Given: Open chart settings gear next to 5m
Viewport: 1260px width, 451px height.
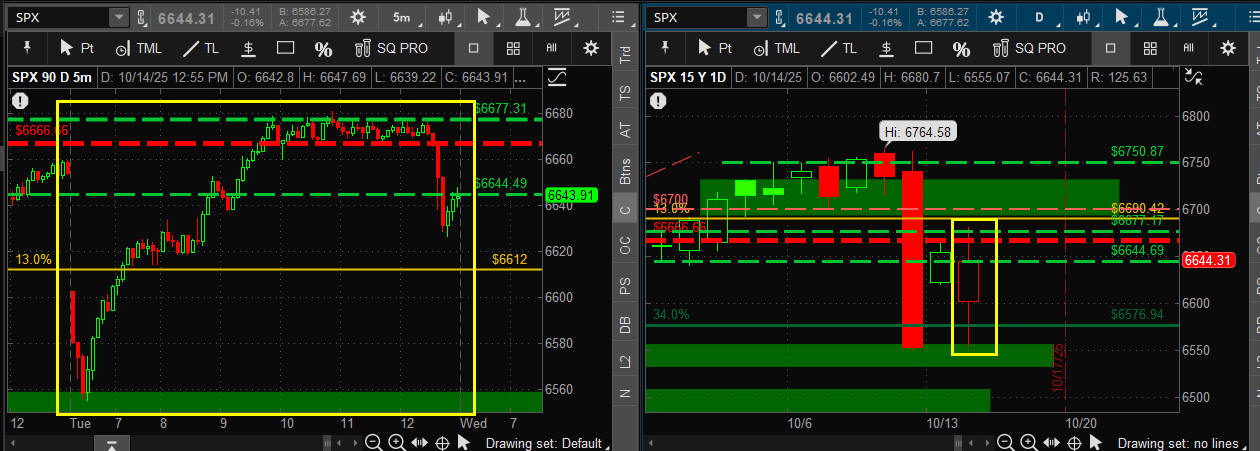Looking at the screenshot, I should 357,17.
